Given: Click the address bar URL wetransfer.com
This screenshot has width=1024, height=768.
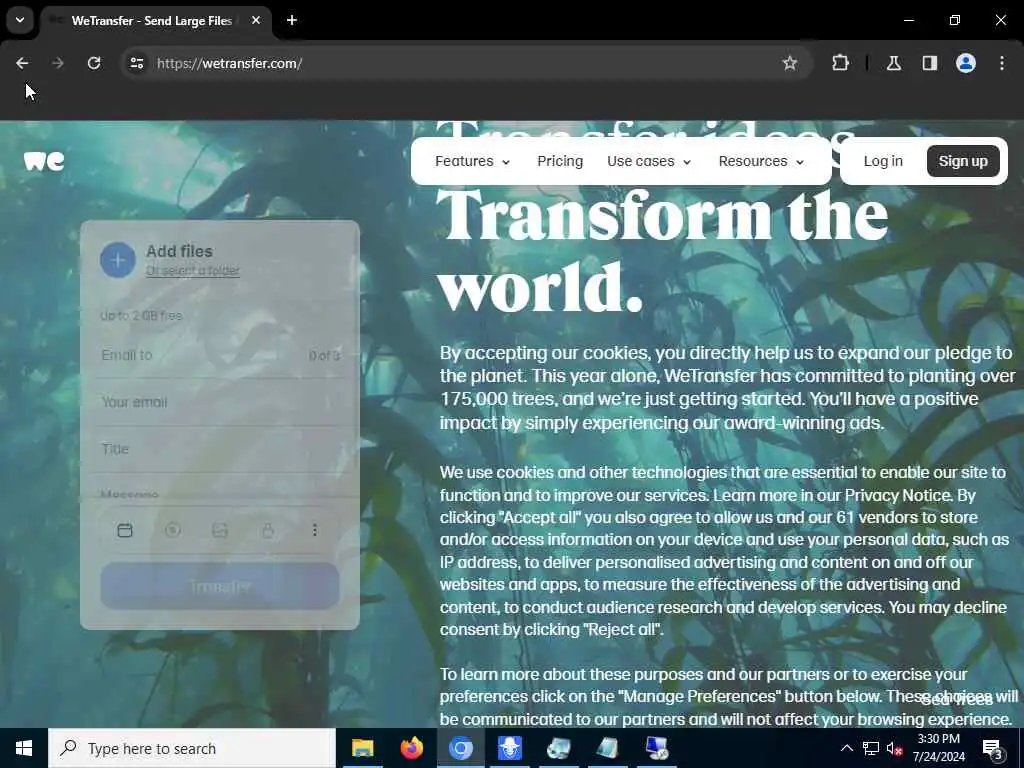Looking at the screenshot, I should coord(229,63).
